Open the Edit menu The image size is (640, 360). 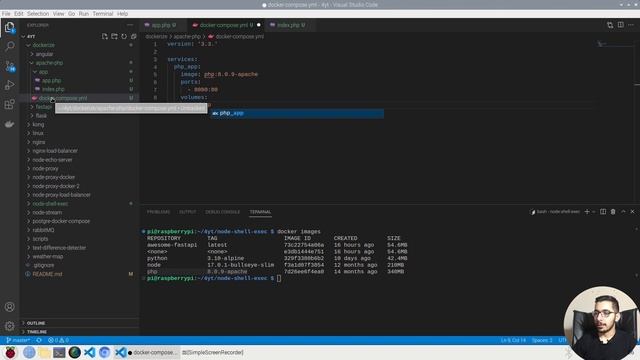click(19, 14)
